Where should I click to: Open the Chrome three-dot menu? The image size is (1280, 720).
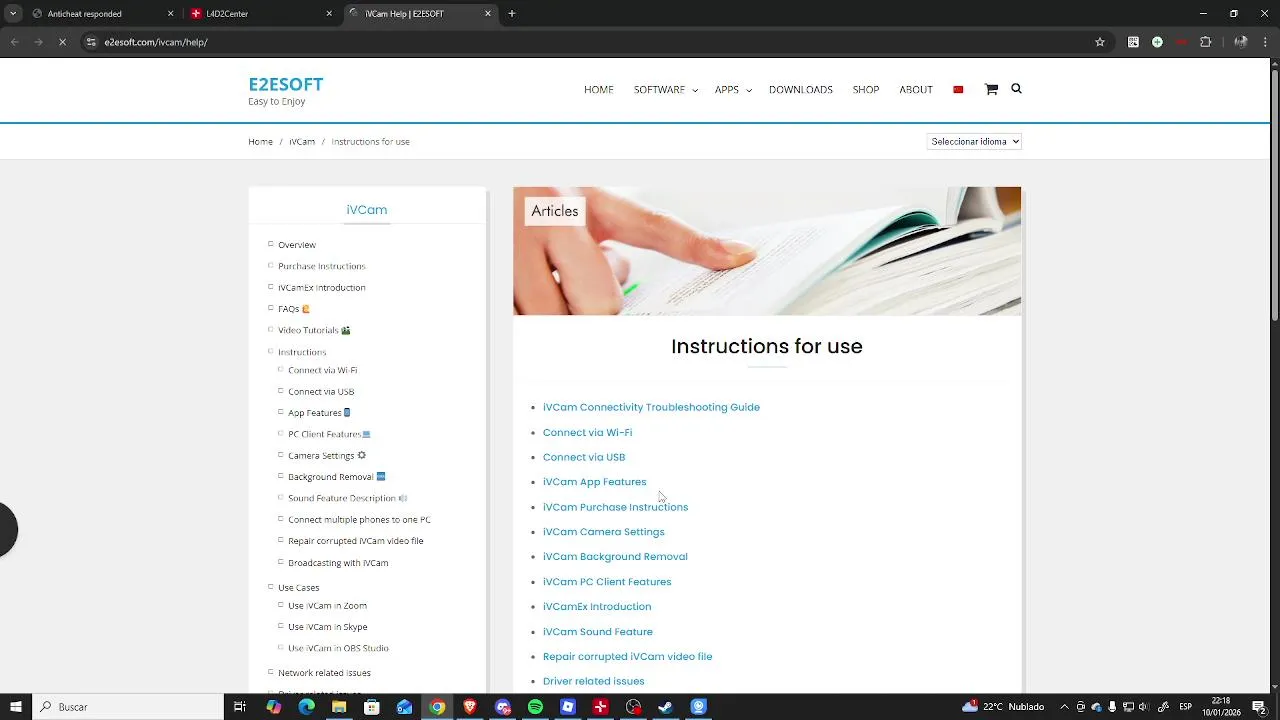click(x=1265, y=42)
